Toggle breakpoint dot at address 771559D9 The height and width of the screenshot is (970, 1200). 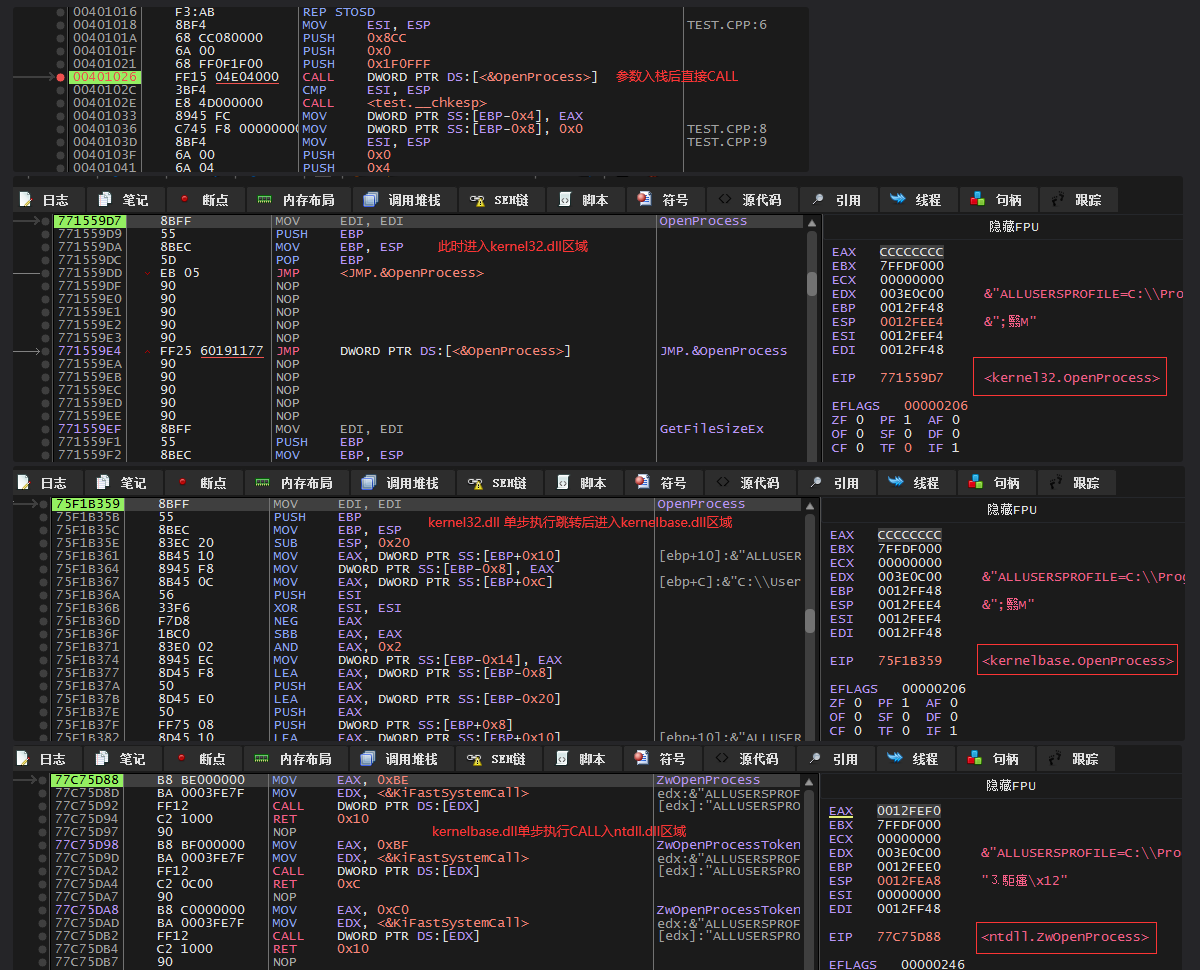click(x=46, y=234)
